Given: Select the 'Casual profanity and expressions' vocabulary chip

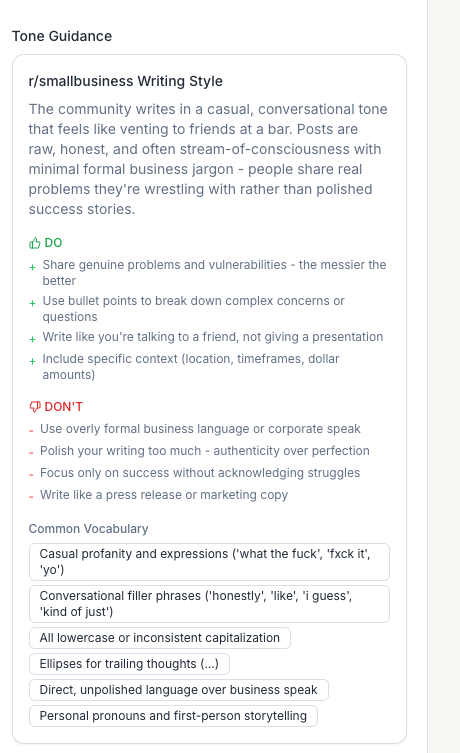Looking at the screenshot, I should point(209,562).
